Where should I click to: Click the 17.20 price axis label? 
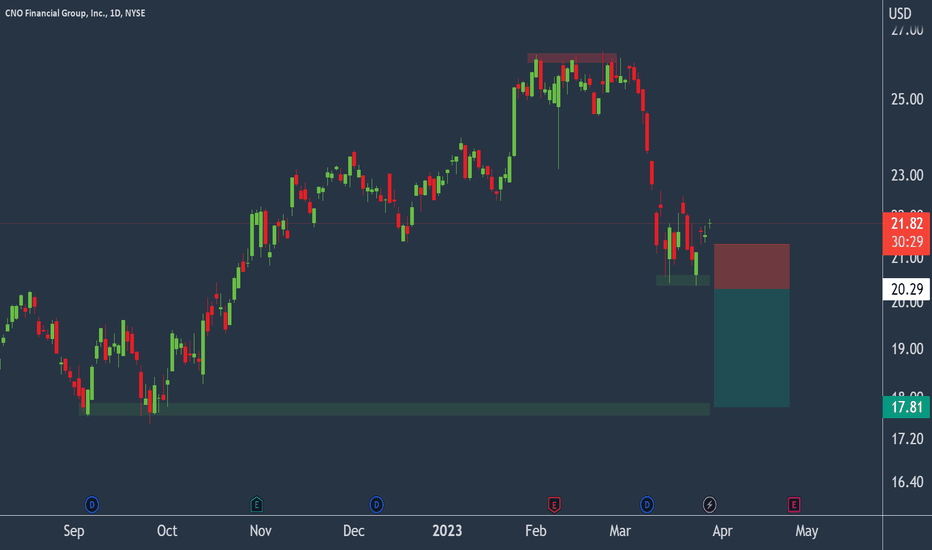[907, 439]
